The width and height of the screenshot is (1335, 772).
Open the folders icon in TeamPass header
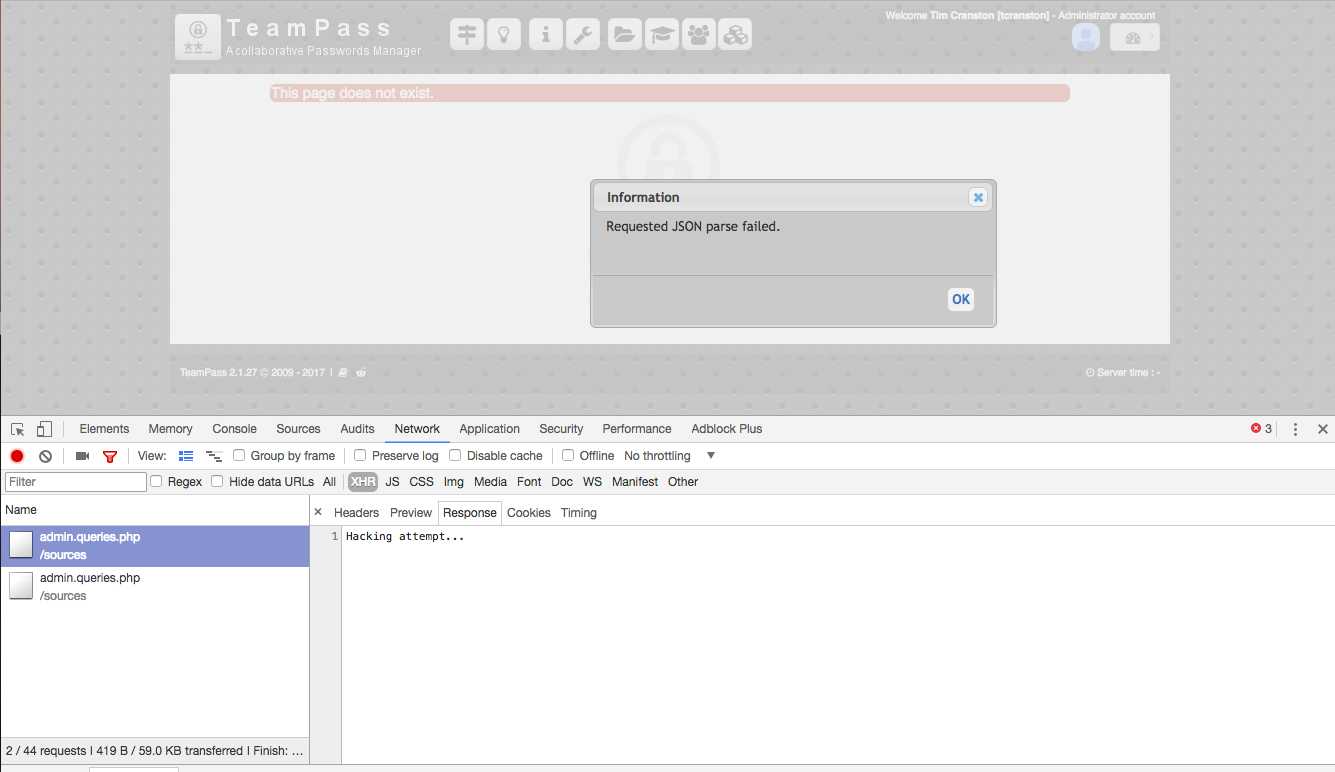624,34
